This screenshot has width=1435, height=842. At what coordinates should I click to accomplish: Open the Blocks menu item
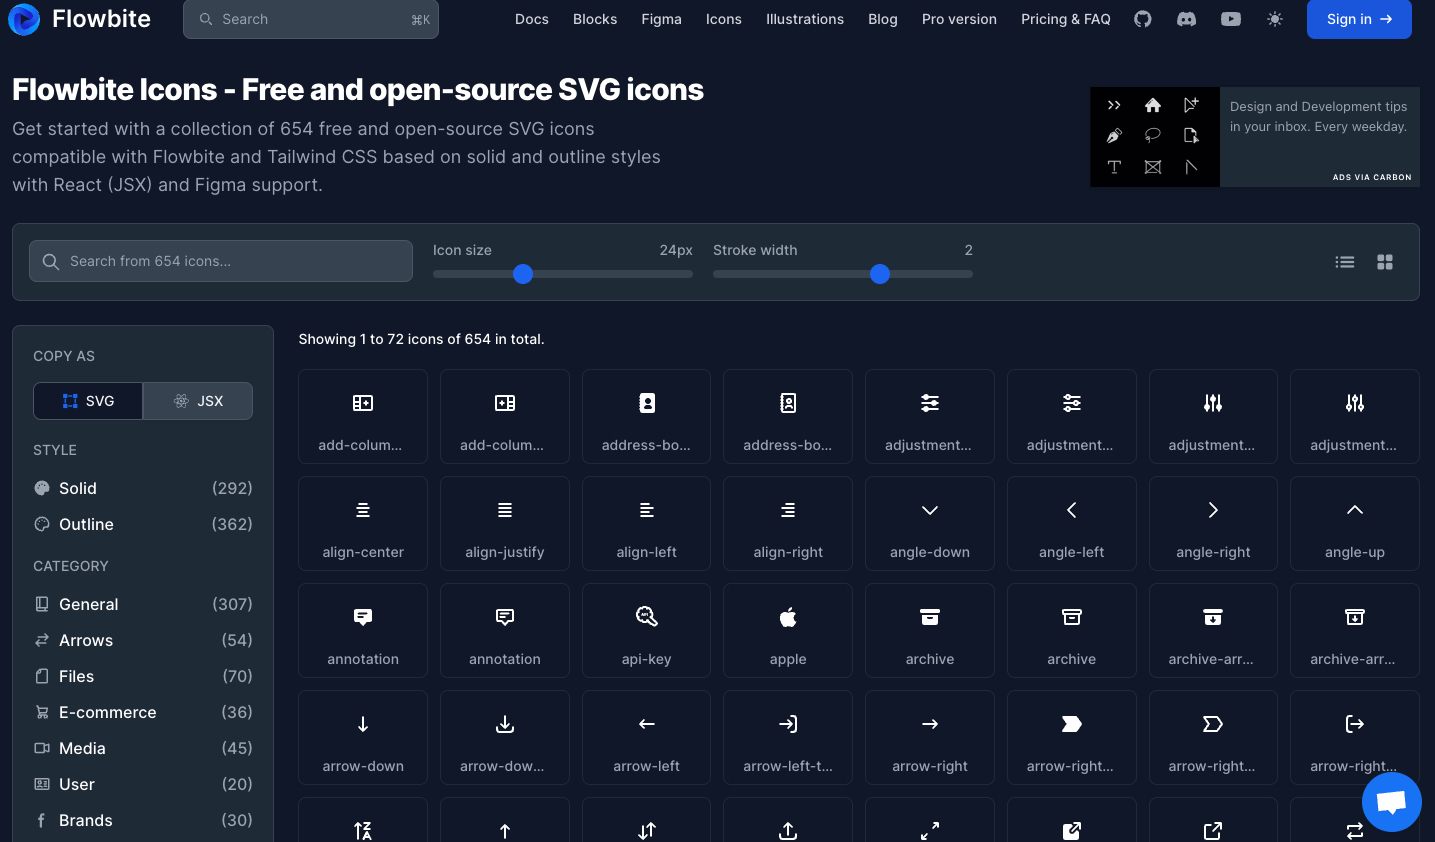(x=595, y=19)
